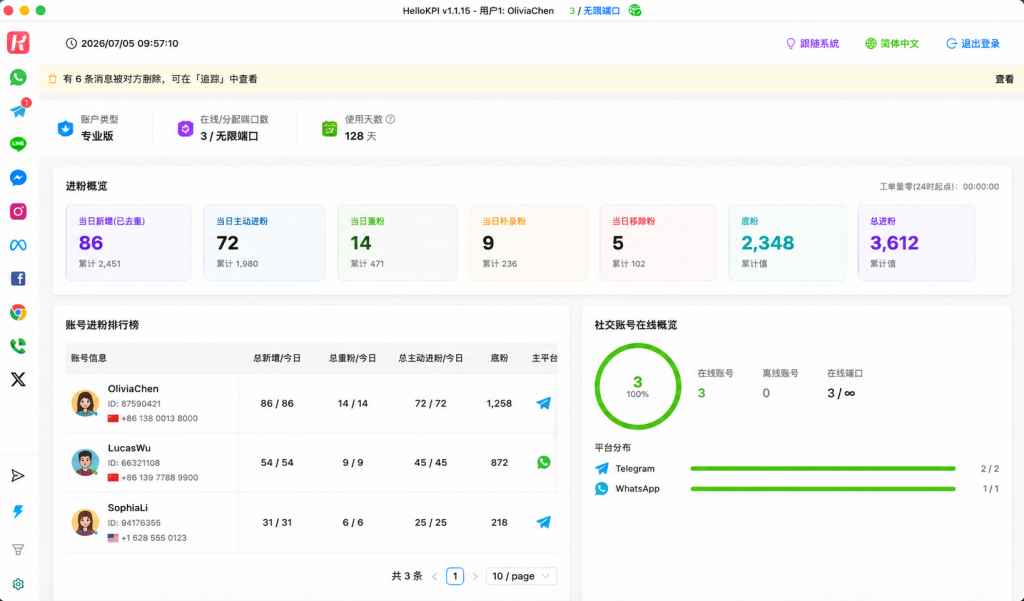Click OliviaChen's 底粉 value 1,258
Screen dimensions: 1024x601
[x=499, y=404]
